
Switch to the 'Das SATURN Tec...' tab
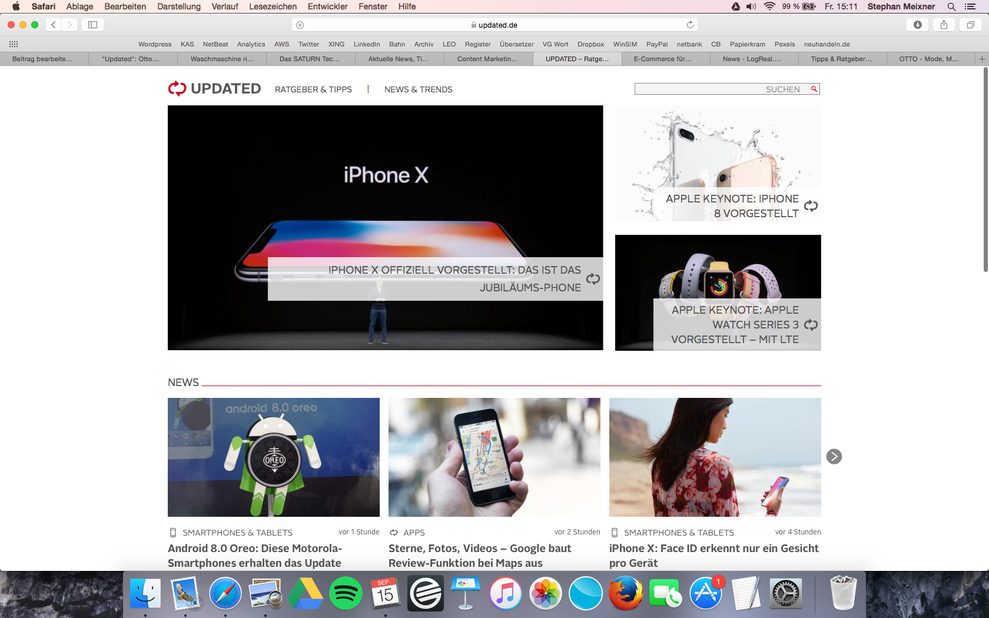click(309, 59)
